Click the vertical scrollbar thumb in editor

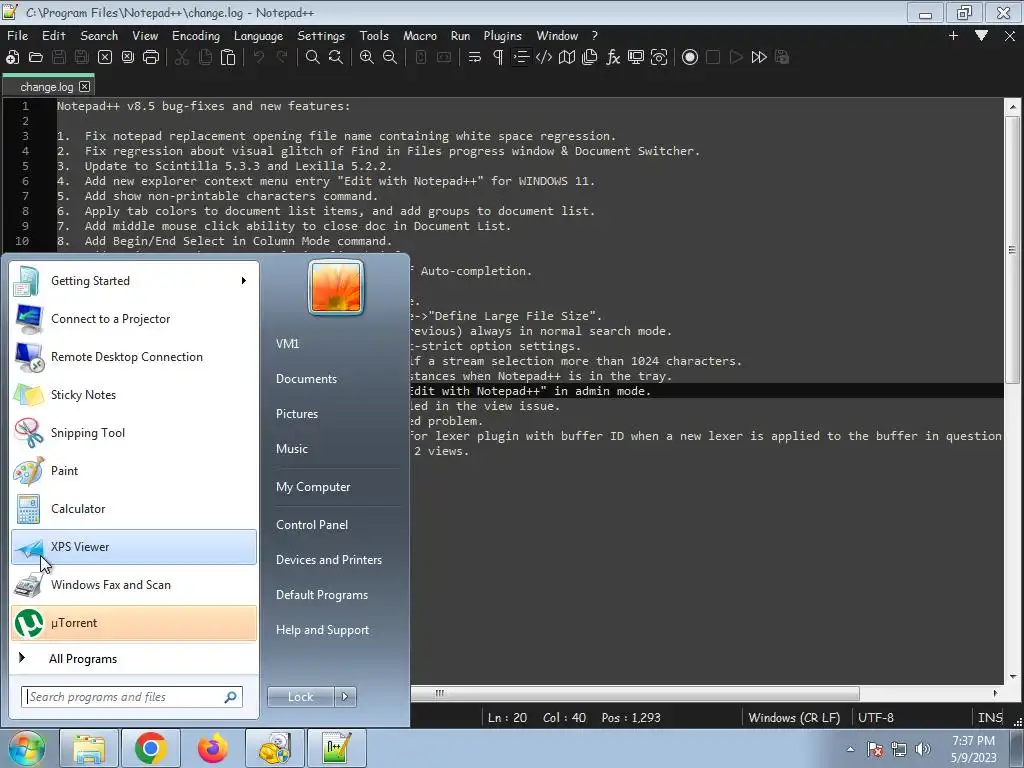1012,250
